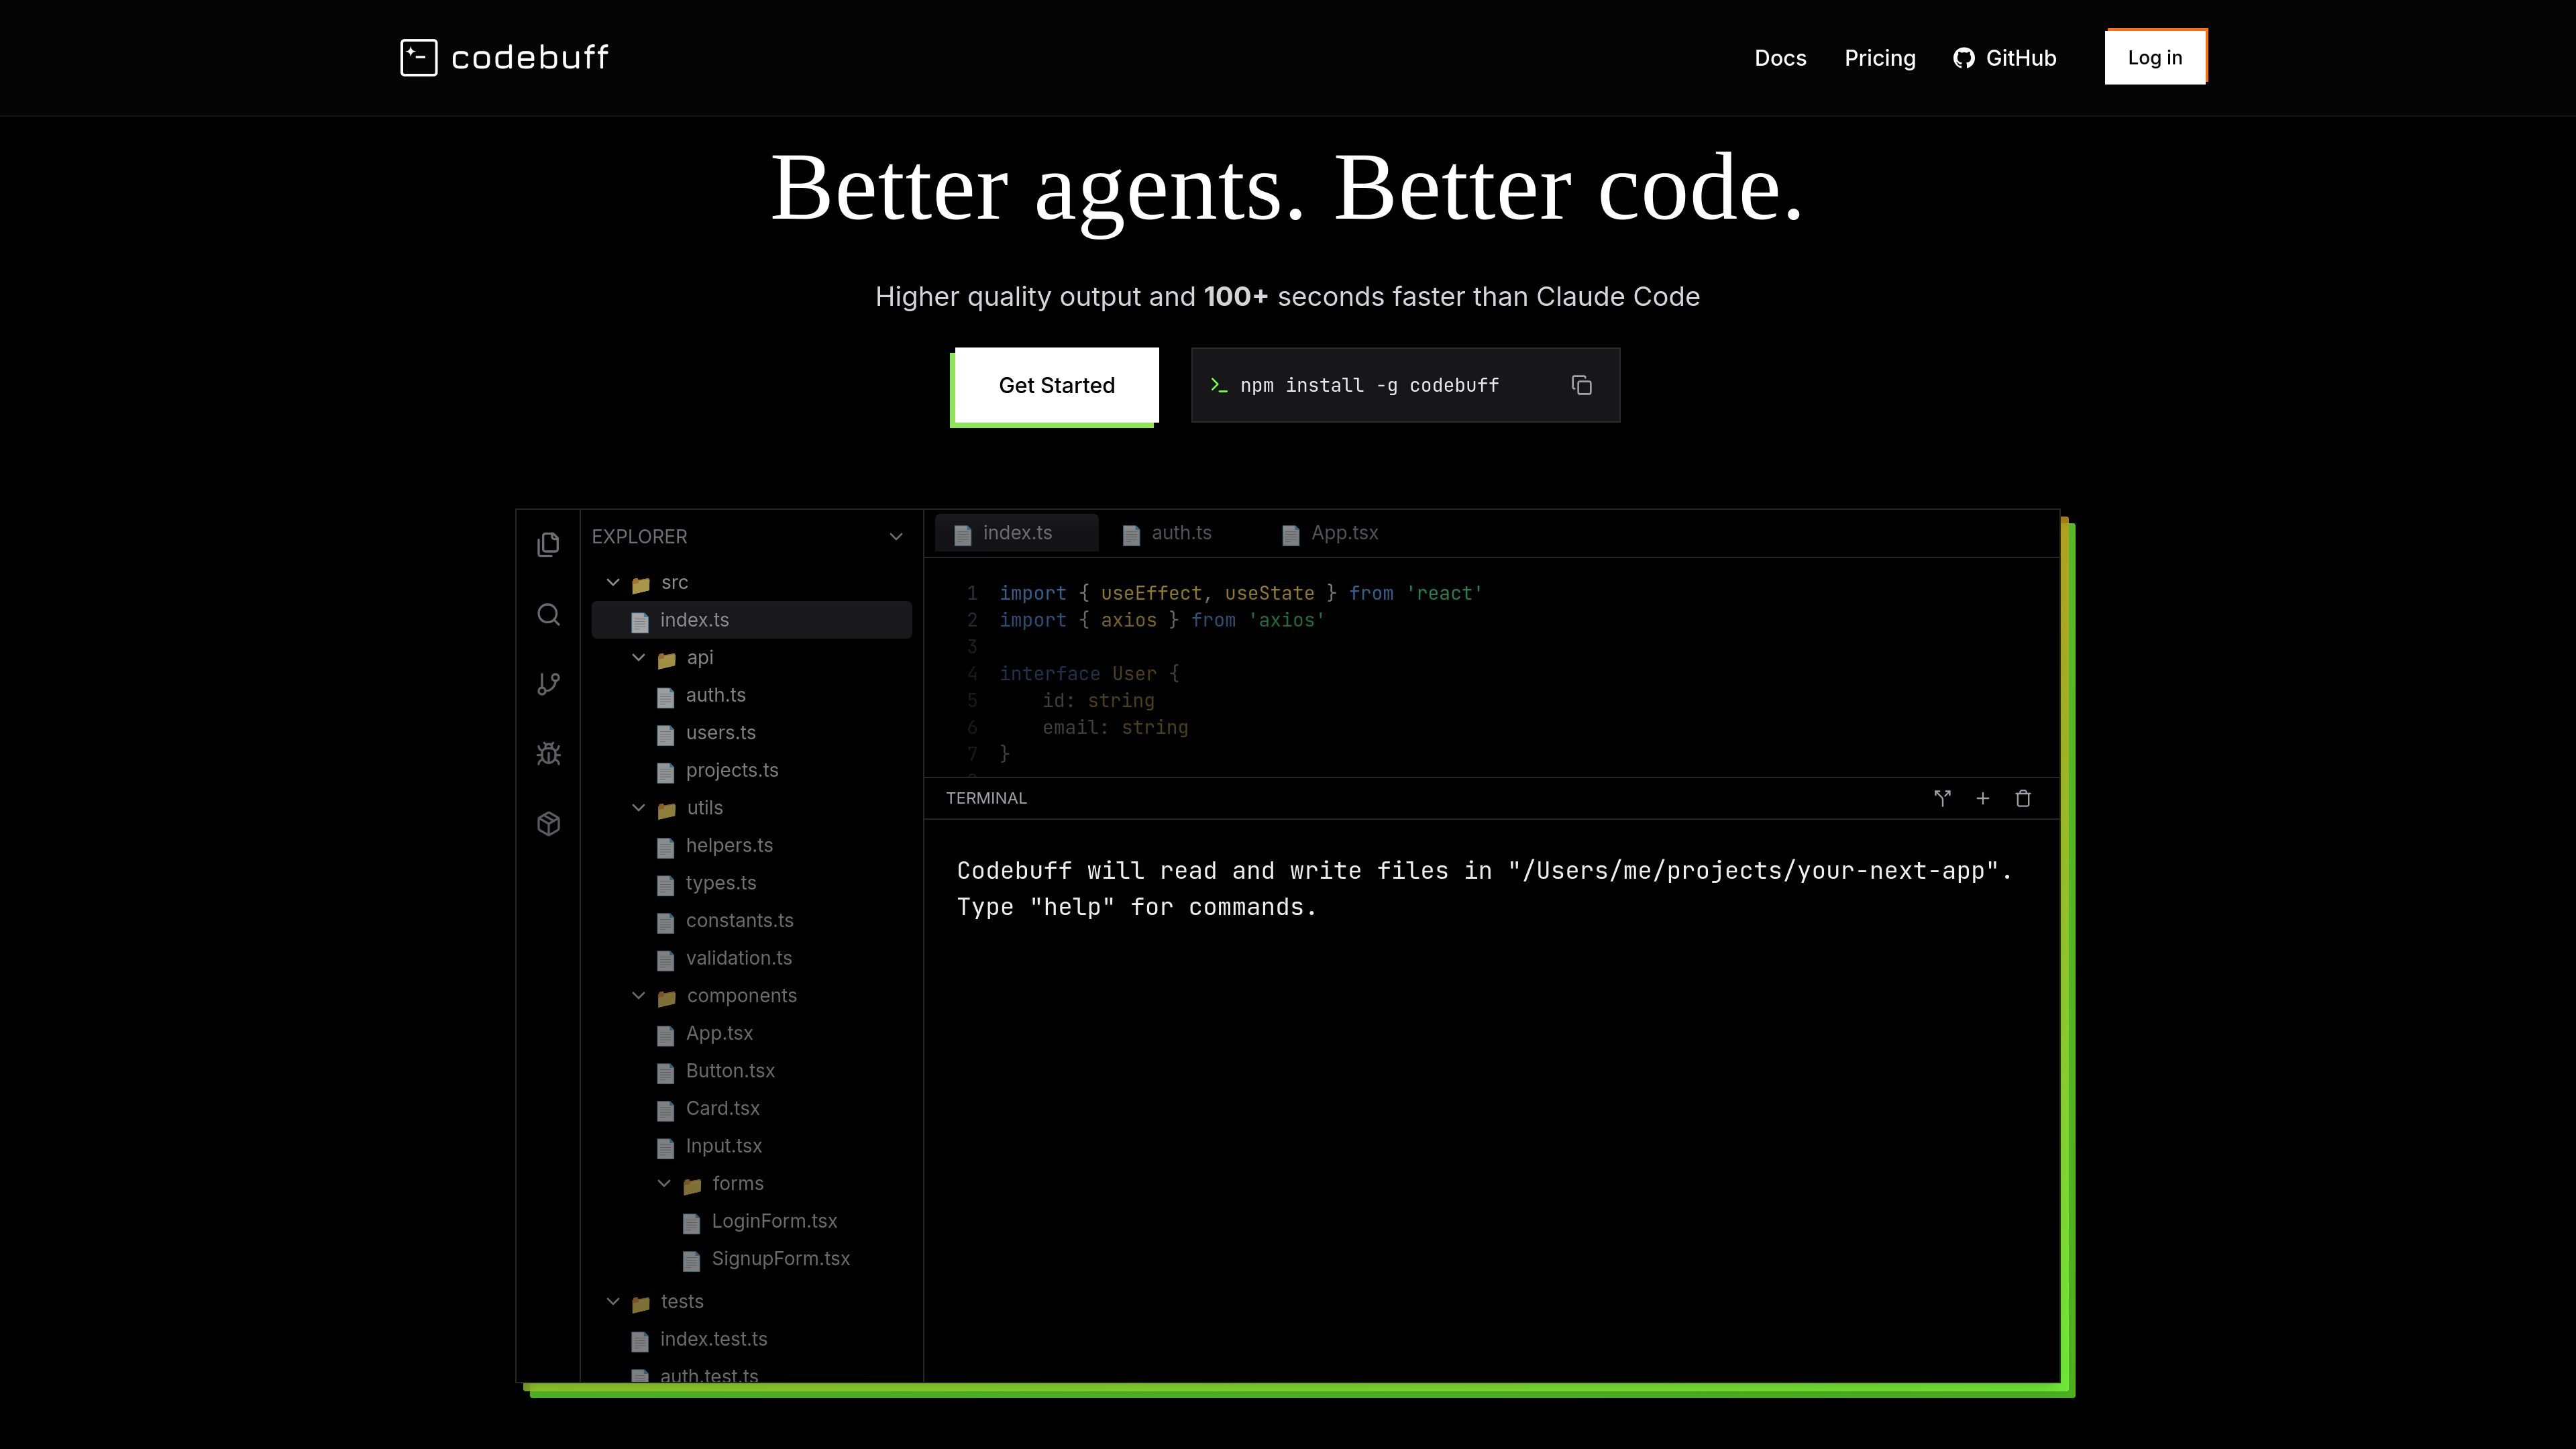Switch to the auth.ts editor tab
The height and width of the screenshot is (1449, 2576).
tap(1179, 533)
